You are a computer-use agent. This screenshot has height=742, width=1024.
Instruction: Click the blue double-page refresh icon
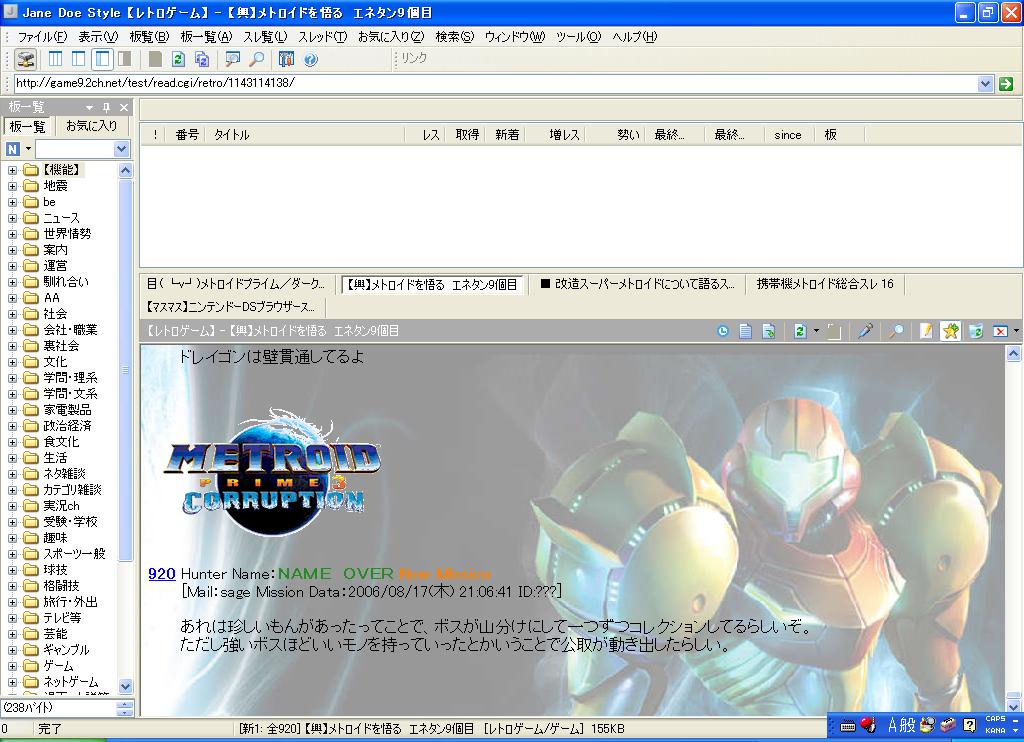tap(202, 59)
